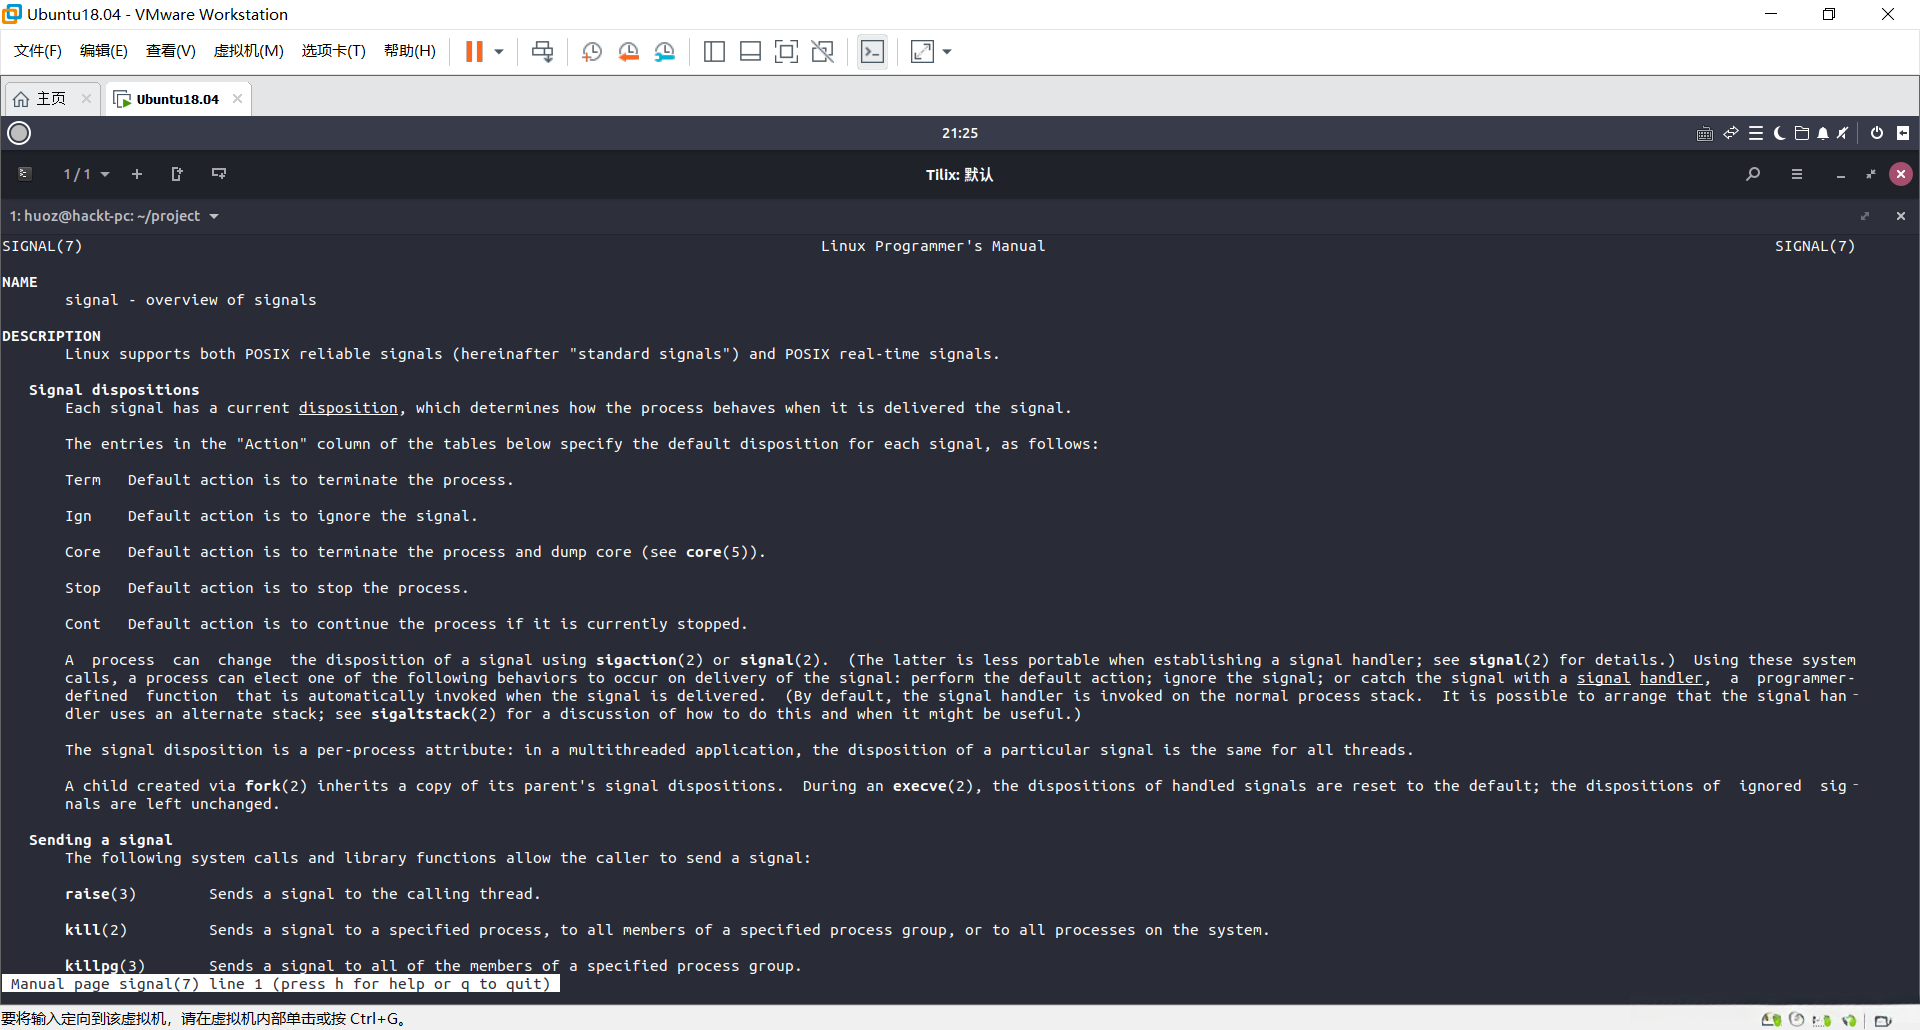Click the underlined word "disposition"
The width and height of the screenshot is (1920, 1030).
(348, 408)
